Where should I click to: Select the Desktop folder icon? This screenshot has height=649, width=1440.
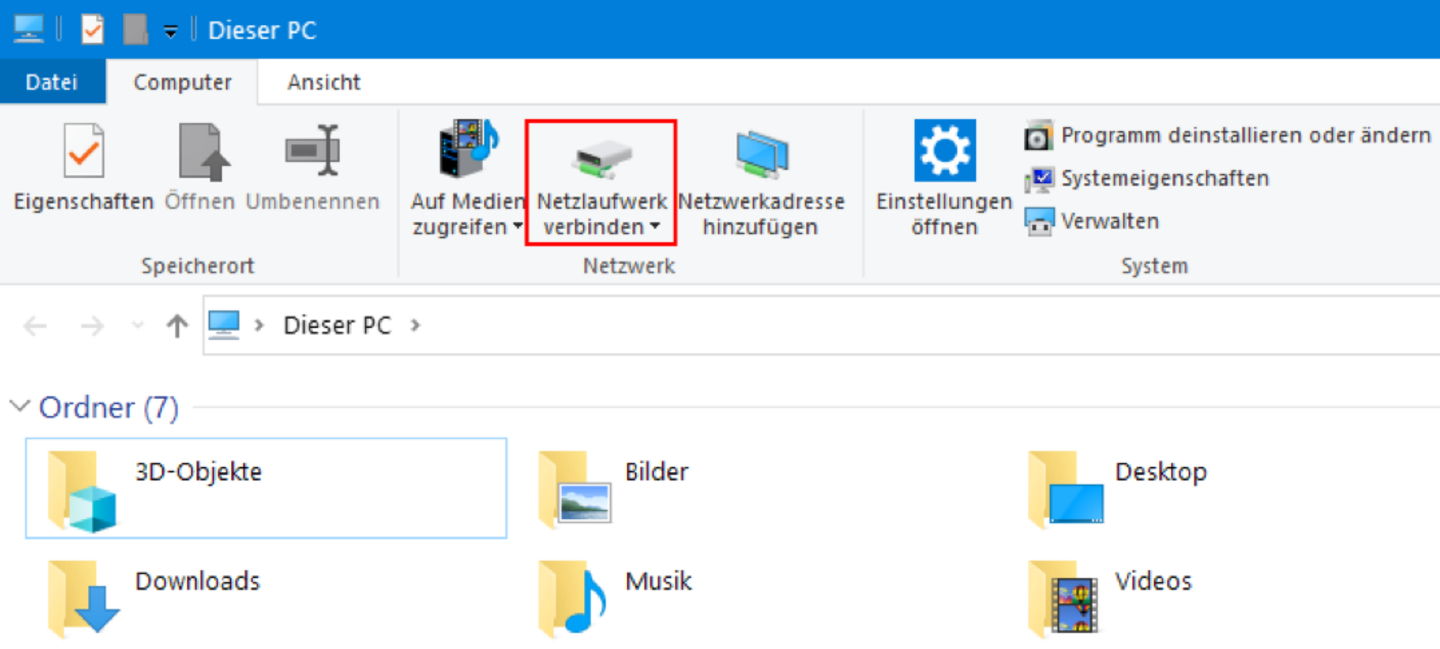(x=1066, y=489)
